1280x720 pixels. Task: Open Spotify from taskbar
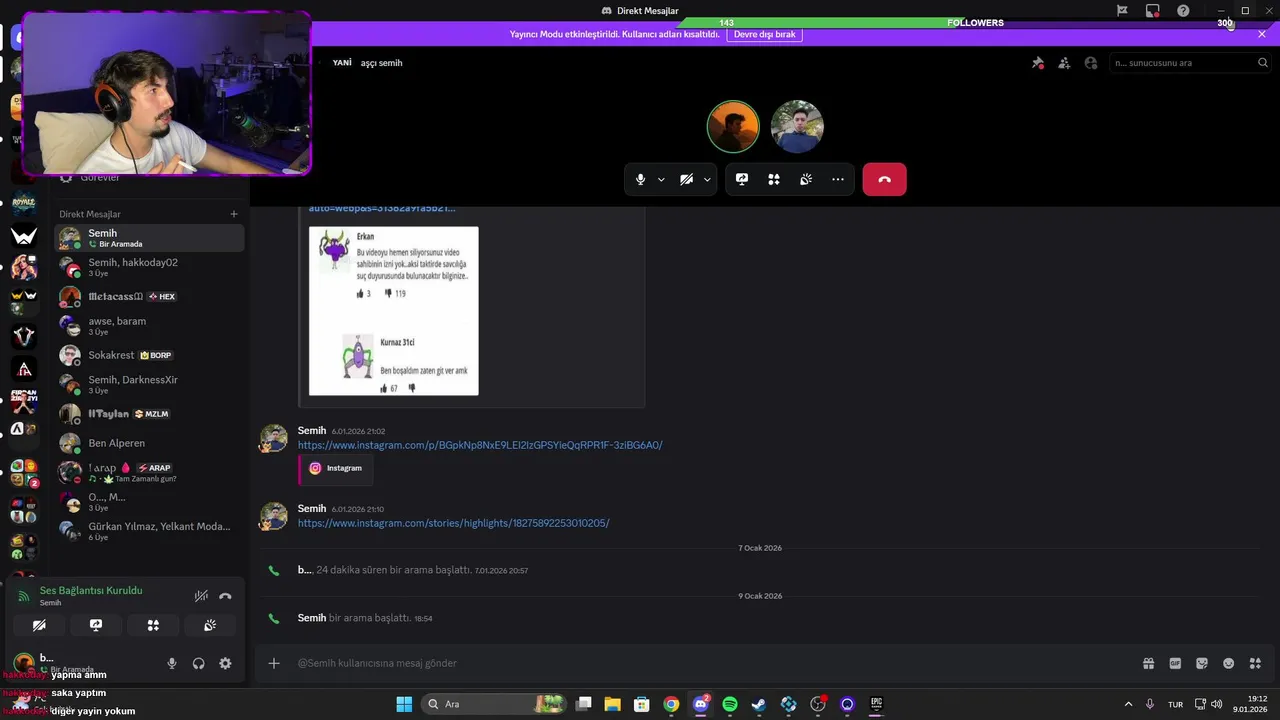[x=730, y=704]
